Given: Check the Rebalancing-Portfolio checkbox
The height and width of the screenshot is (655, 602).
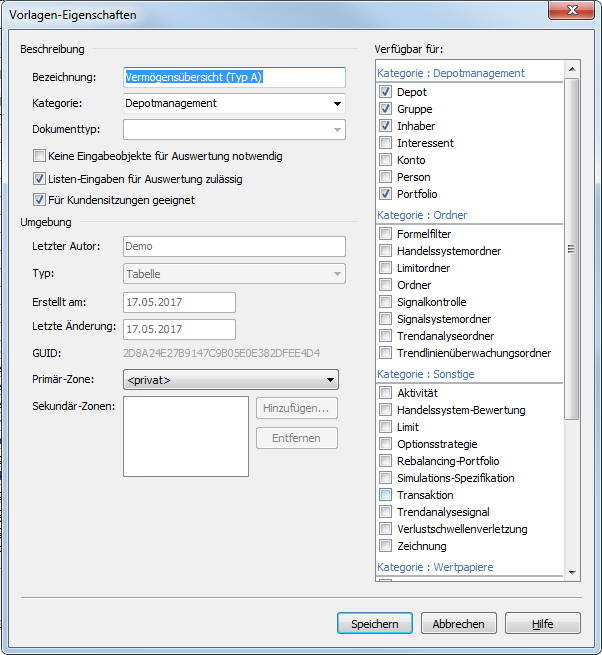Looking at the screenshot, I should point(386,461).
